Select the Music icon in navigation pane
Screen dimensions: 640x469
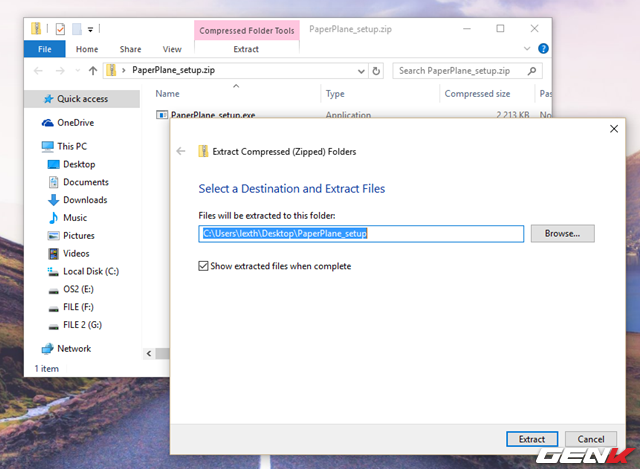[x=54, y=218]
